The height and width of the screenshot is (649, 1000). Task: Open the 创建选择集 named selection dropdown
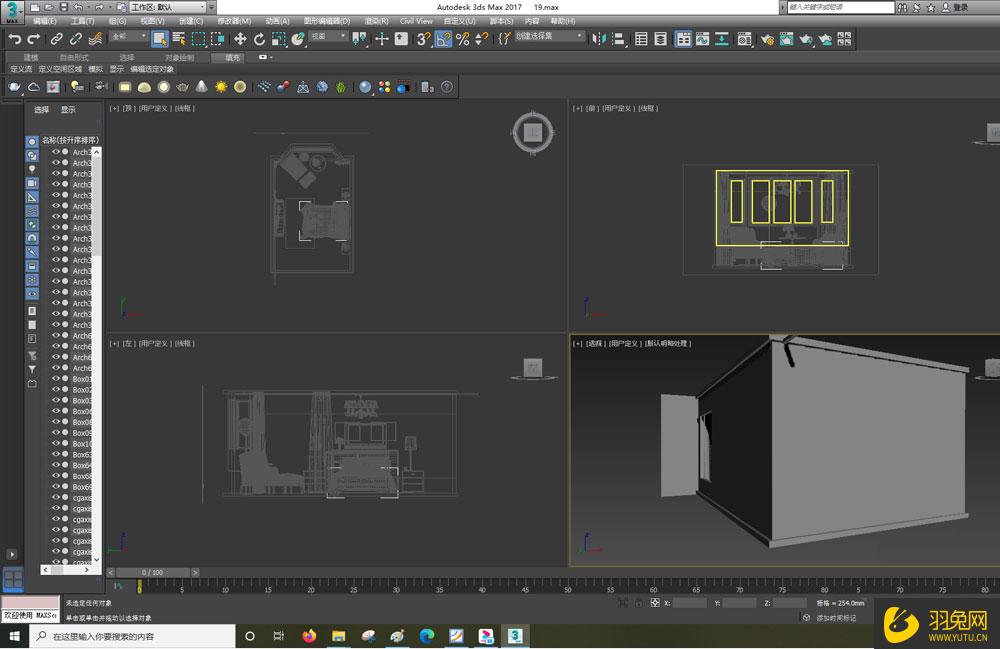548,40
